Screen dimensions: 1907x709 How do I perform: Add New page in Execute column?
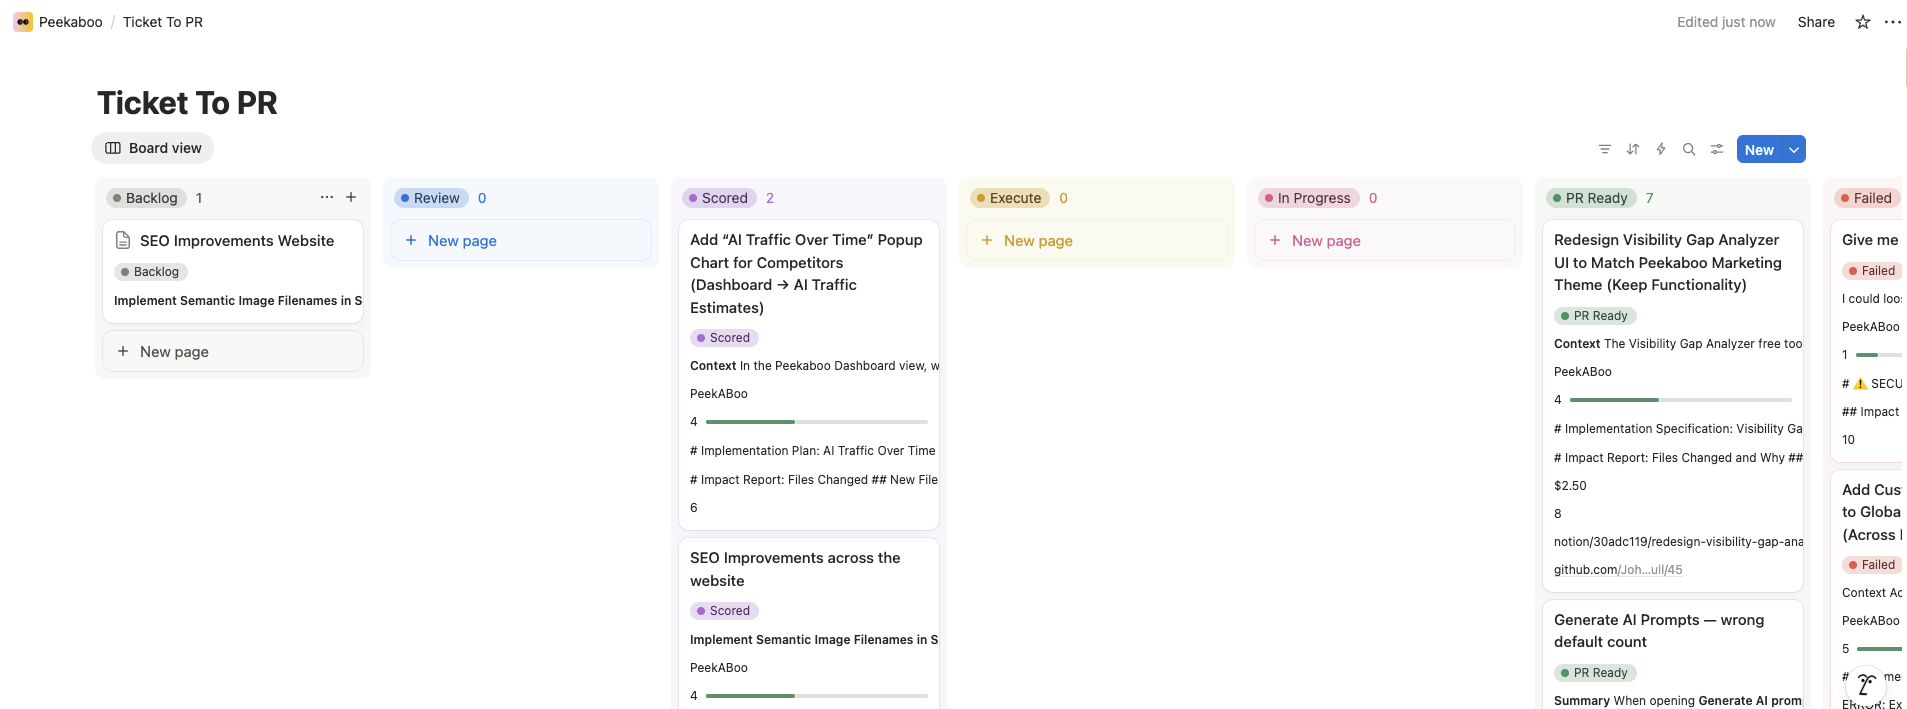pyautogui.click(x=1096, y=240)
